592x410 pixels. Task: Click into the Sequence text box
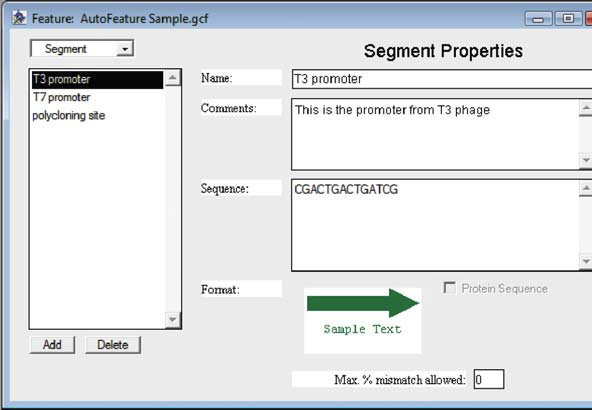point(435,225)
